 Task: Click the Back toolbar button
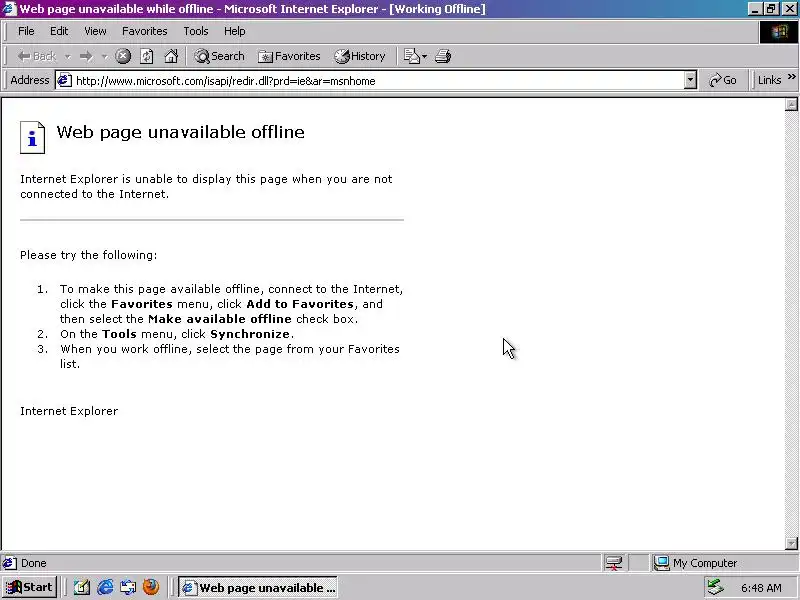[36, 56]
